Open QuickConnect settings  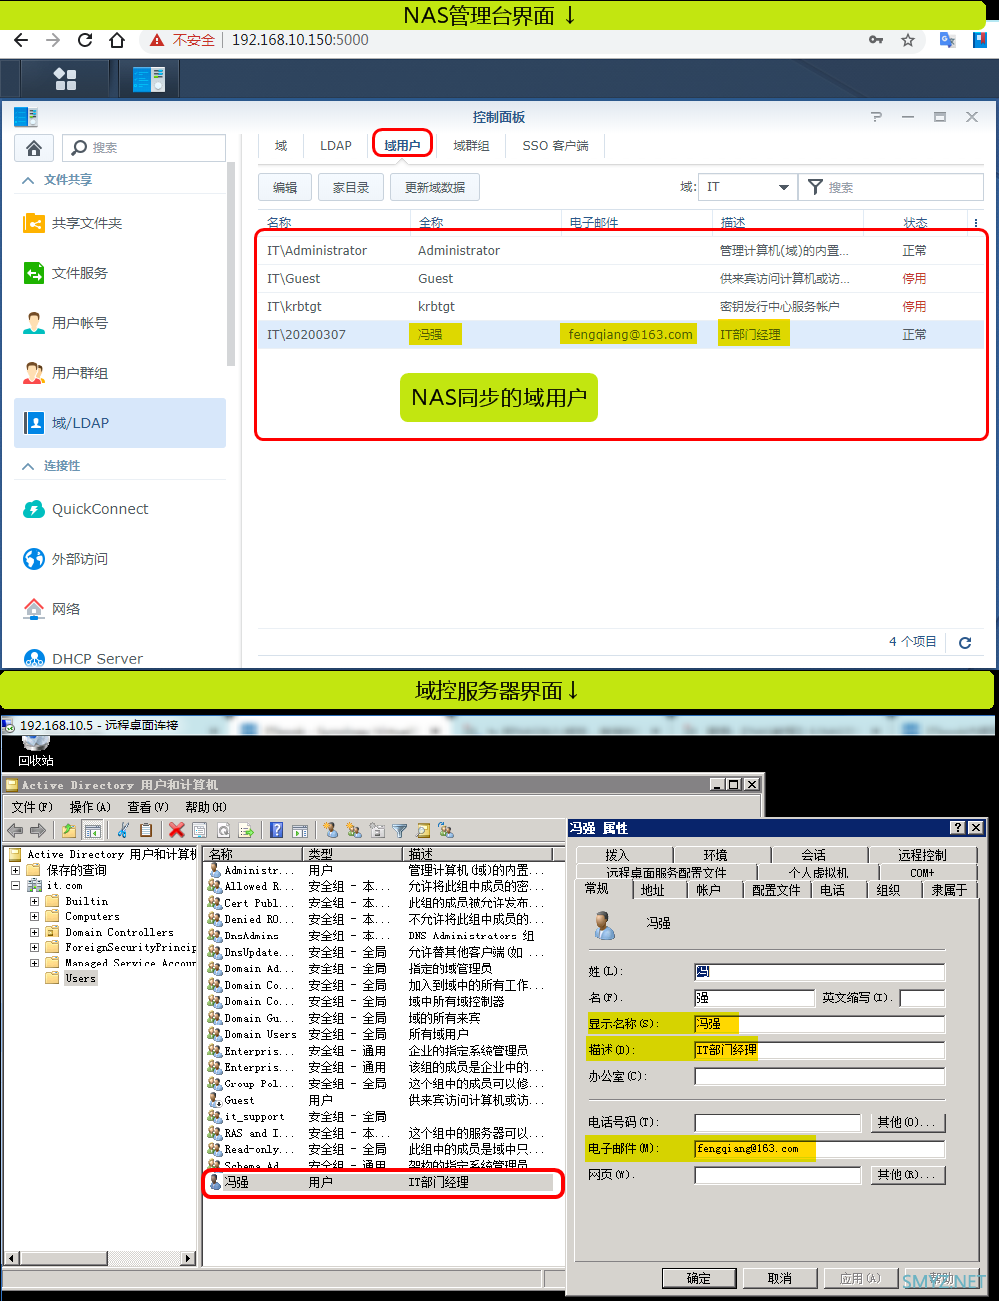120,509
